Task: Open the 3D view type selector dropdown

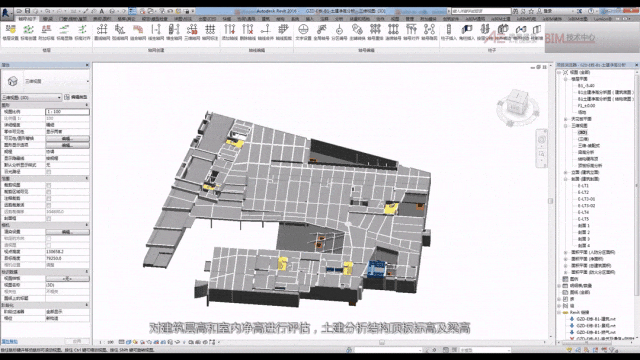Action: (x=31, y=98)
